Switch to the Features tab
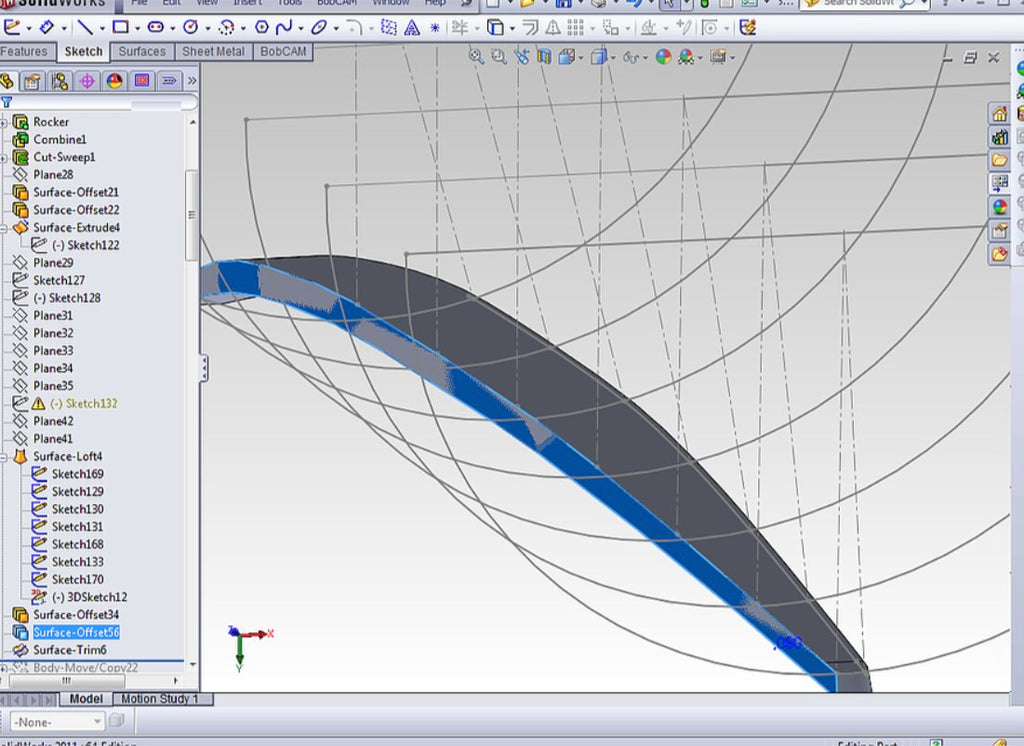This screenshot has height=746, width=1024. [25, 51]
